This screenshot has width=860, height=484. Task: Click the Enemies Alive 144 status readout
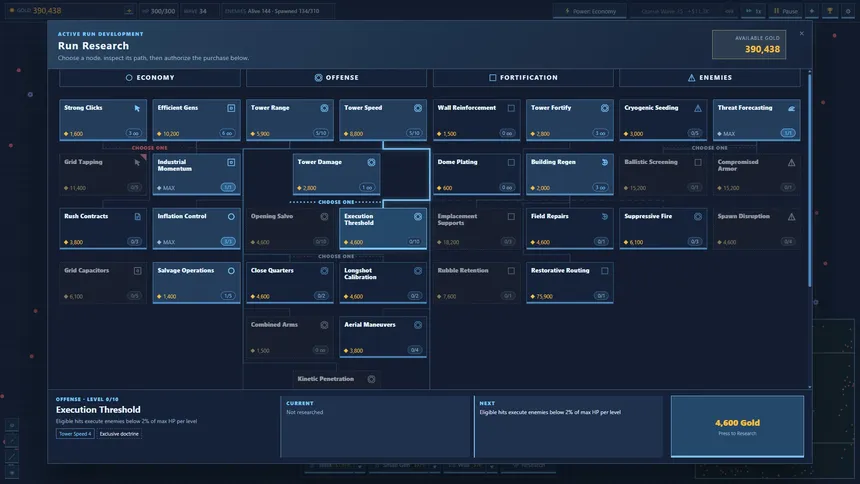[x=279, y=11]
